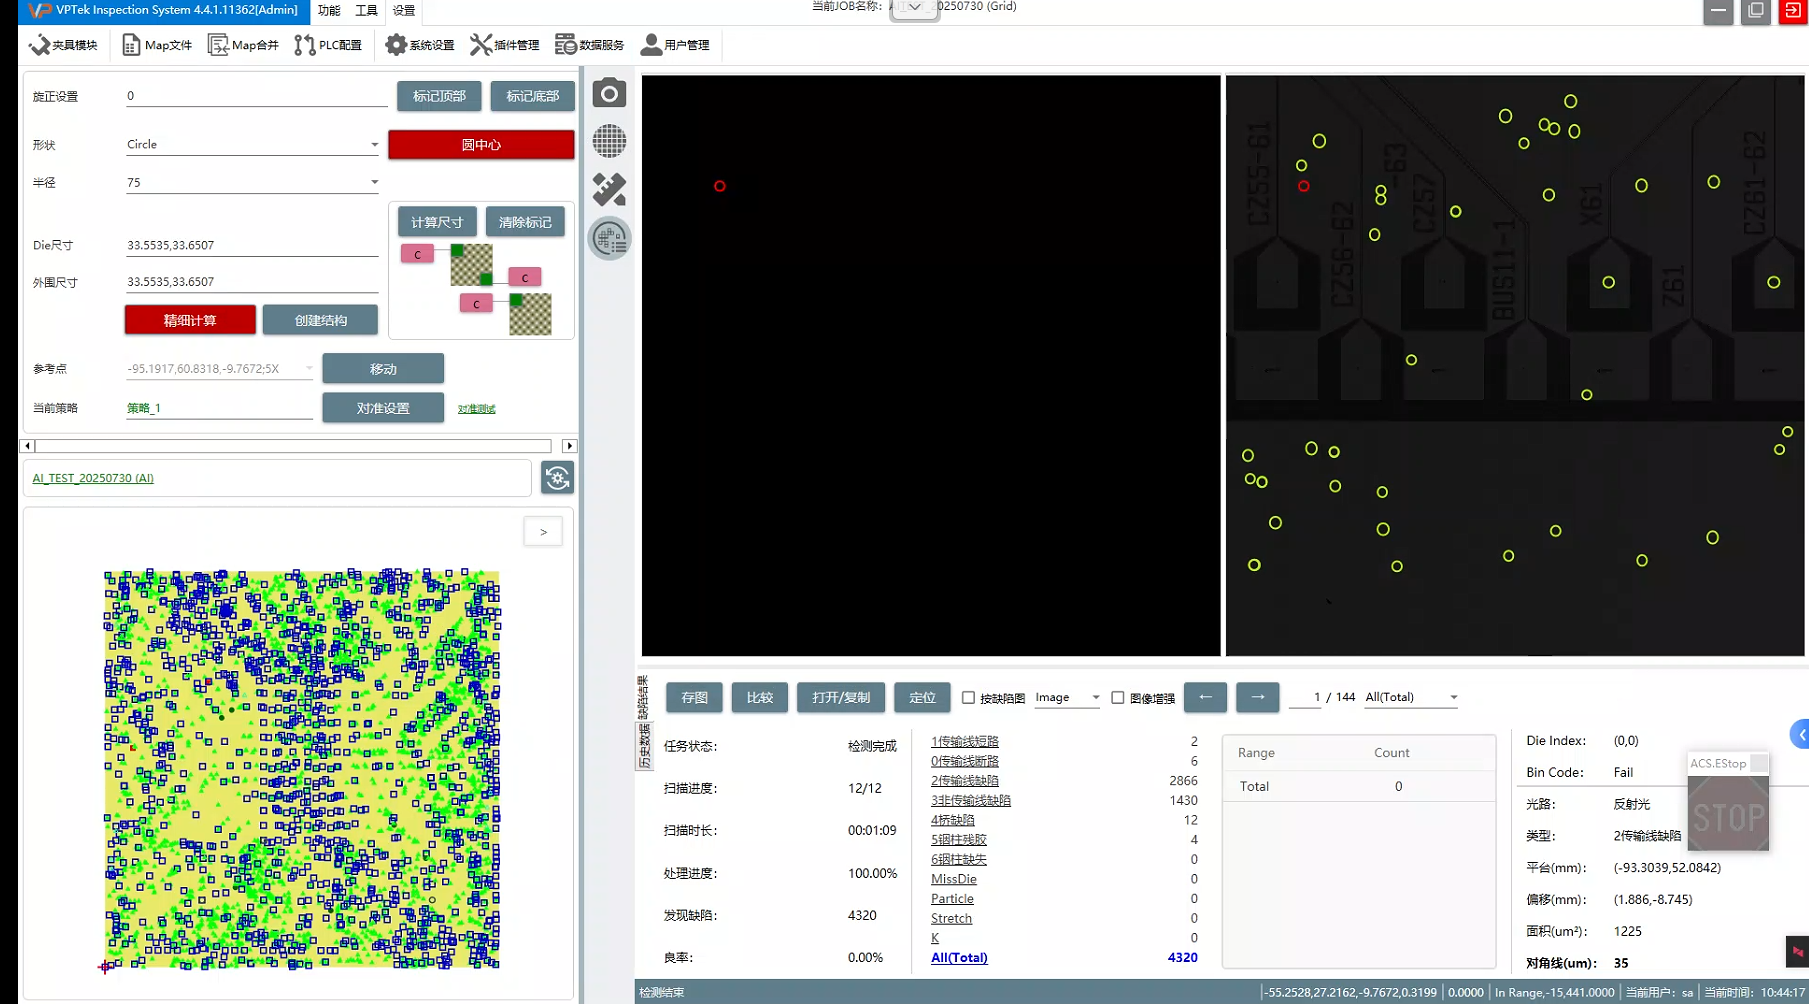Open 系统设置 gear settings

[x=420, y=45]
